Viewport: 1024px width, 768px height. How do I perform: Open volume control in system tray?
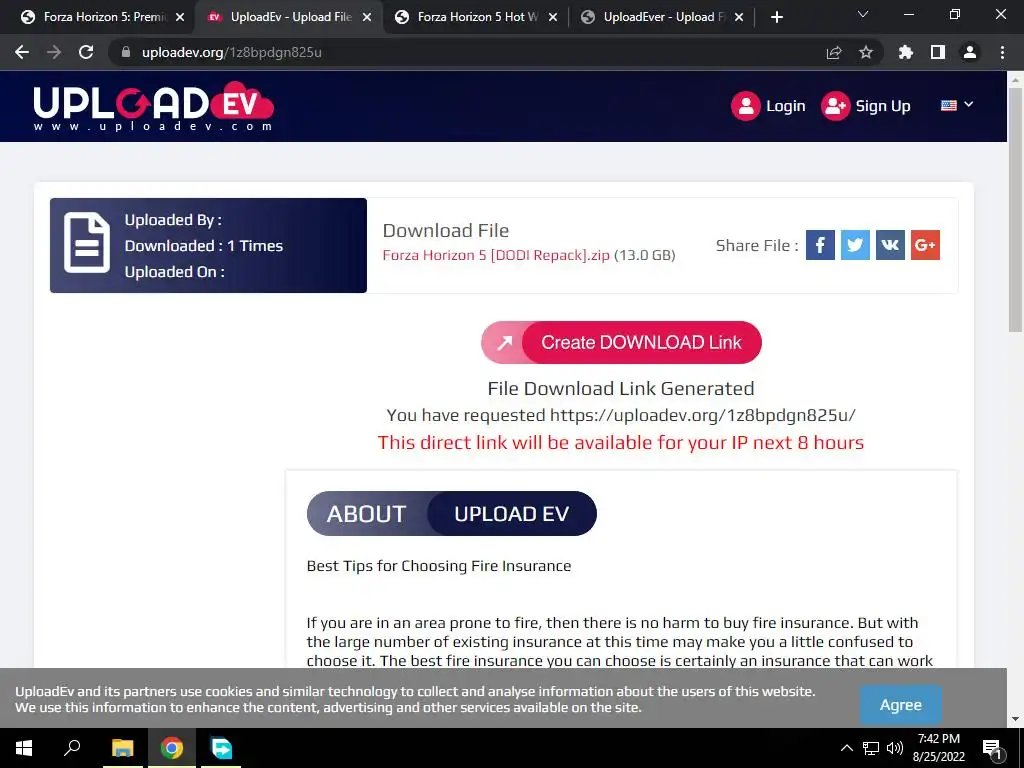pos(895,748)
